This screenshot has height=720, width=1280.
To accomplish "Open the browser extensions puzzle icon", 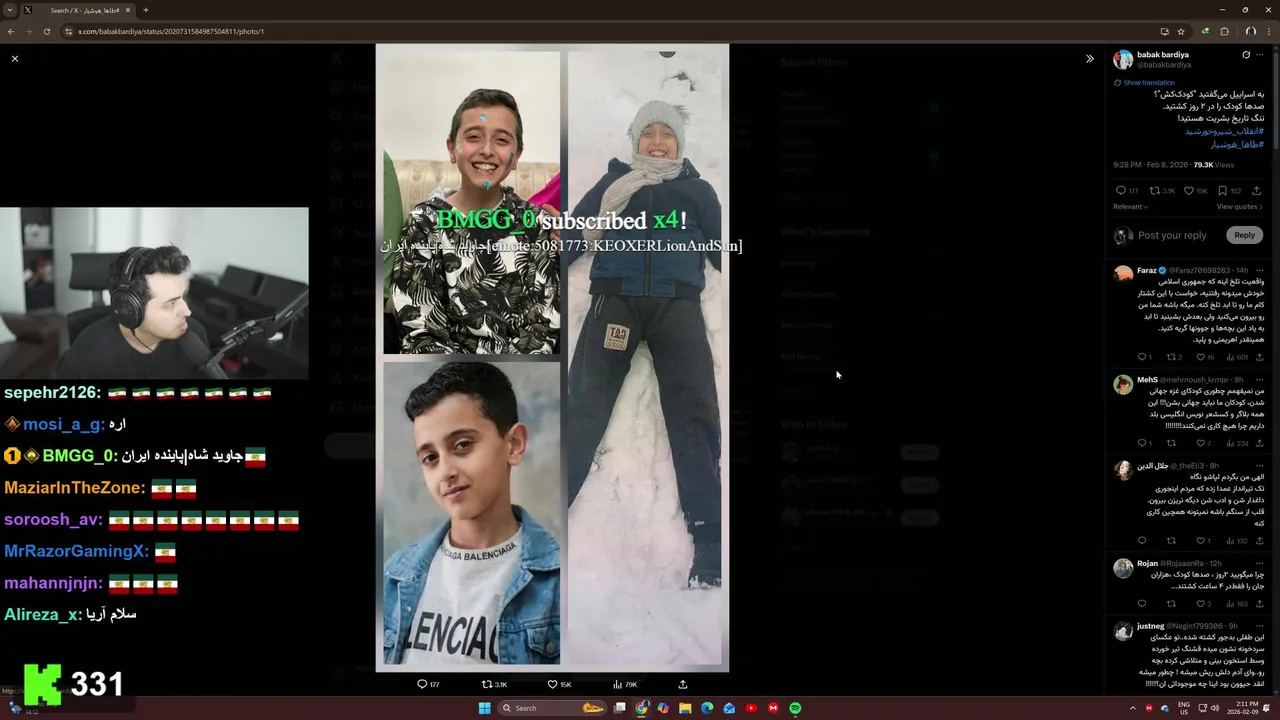I will (x=1225, y=31).
